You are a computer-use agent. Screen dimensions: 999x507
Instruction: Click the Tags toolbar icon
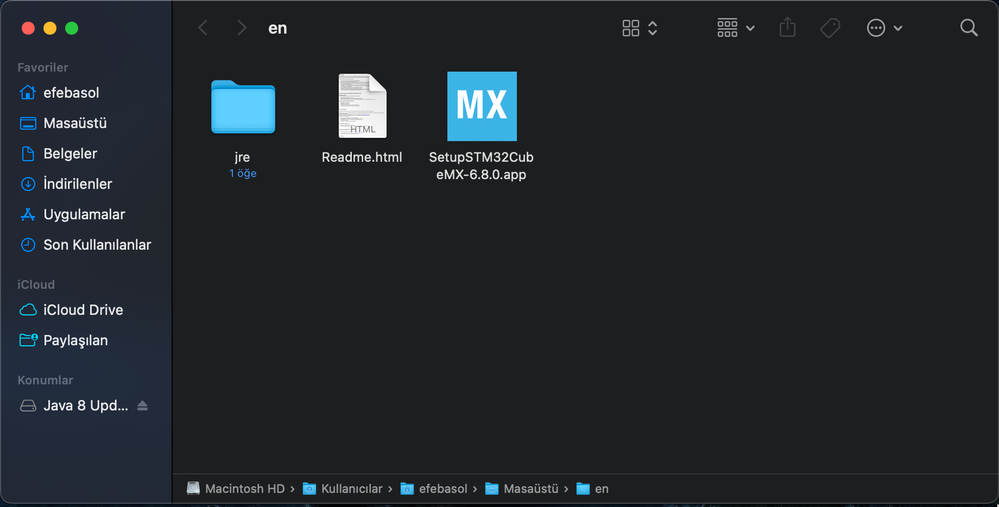tap(830, 27)
